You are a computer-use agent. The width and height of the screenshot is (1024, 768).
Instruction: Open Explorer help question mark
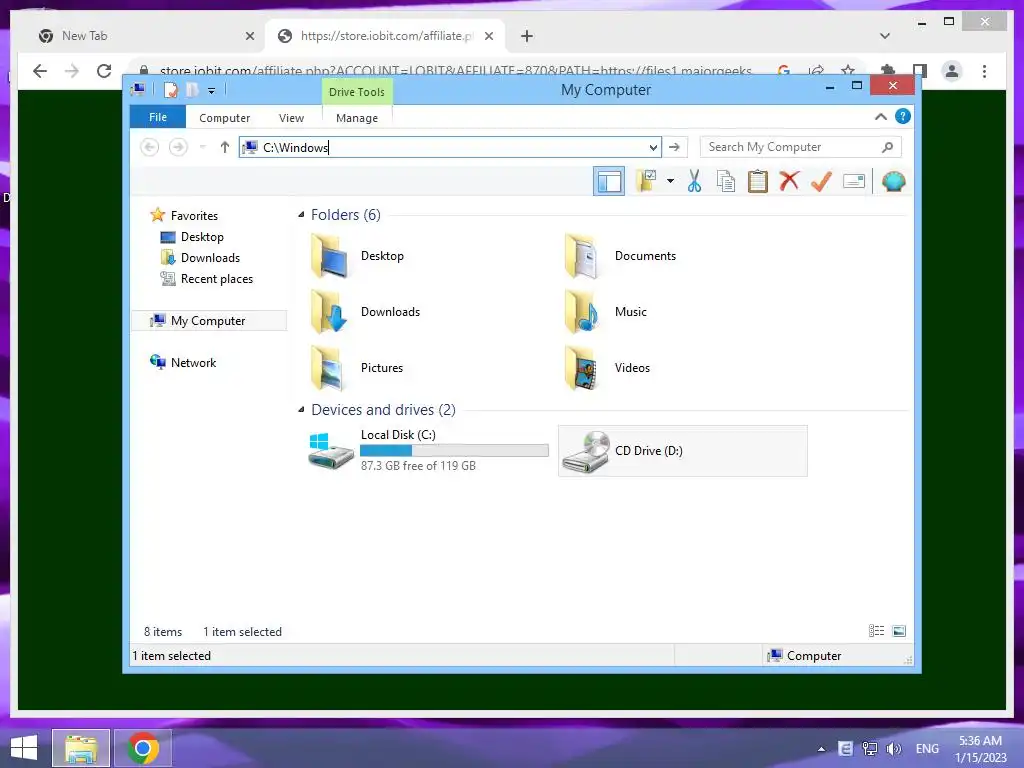tap(903, 116)
